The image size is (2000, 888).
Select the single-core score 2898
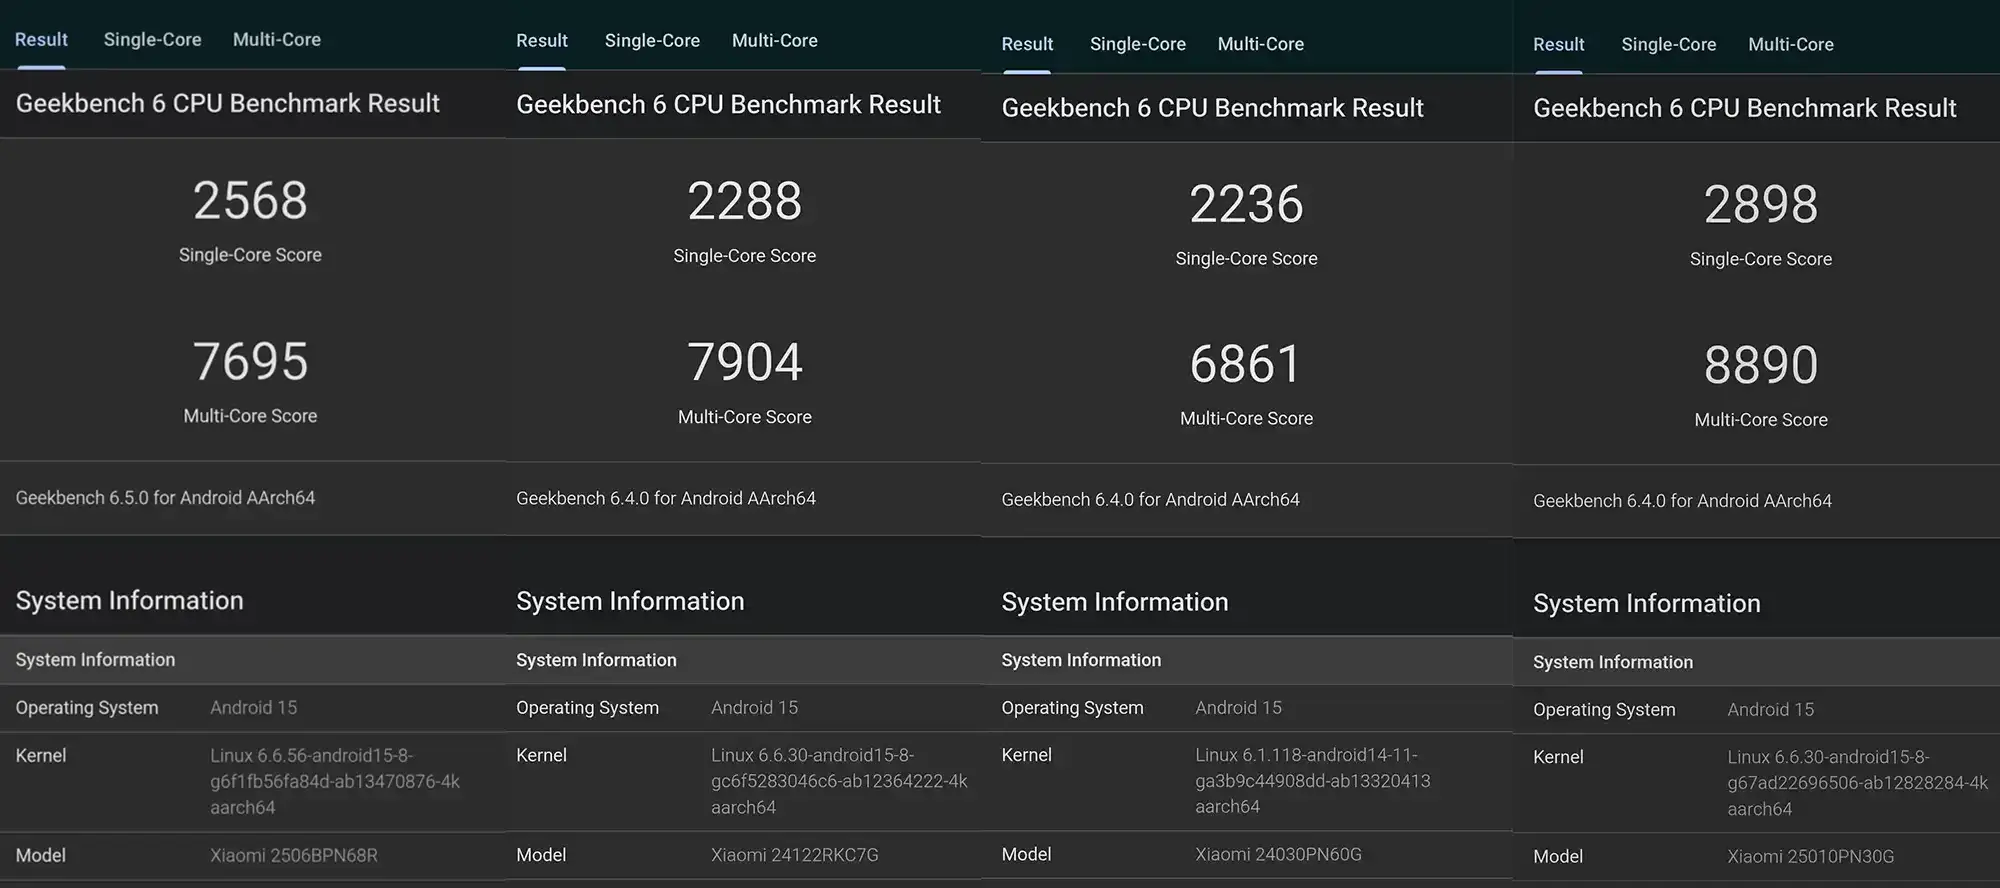(x=1761, y=205)
